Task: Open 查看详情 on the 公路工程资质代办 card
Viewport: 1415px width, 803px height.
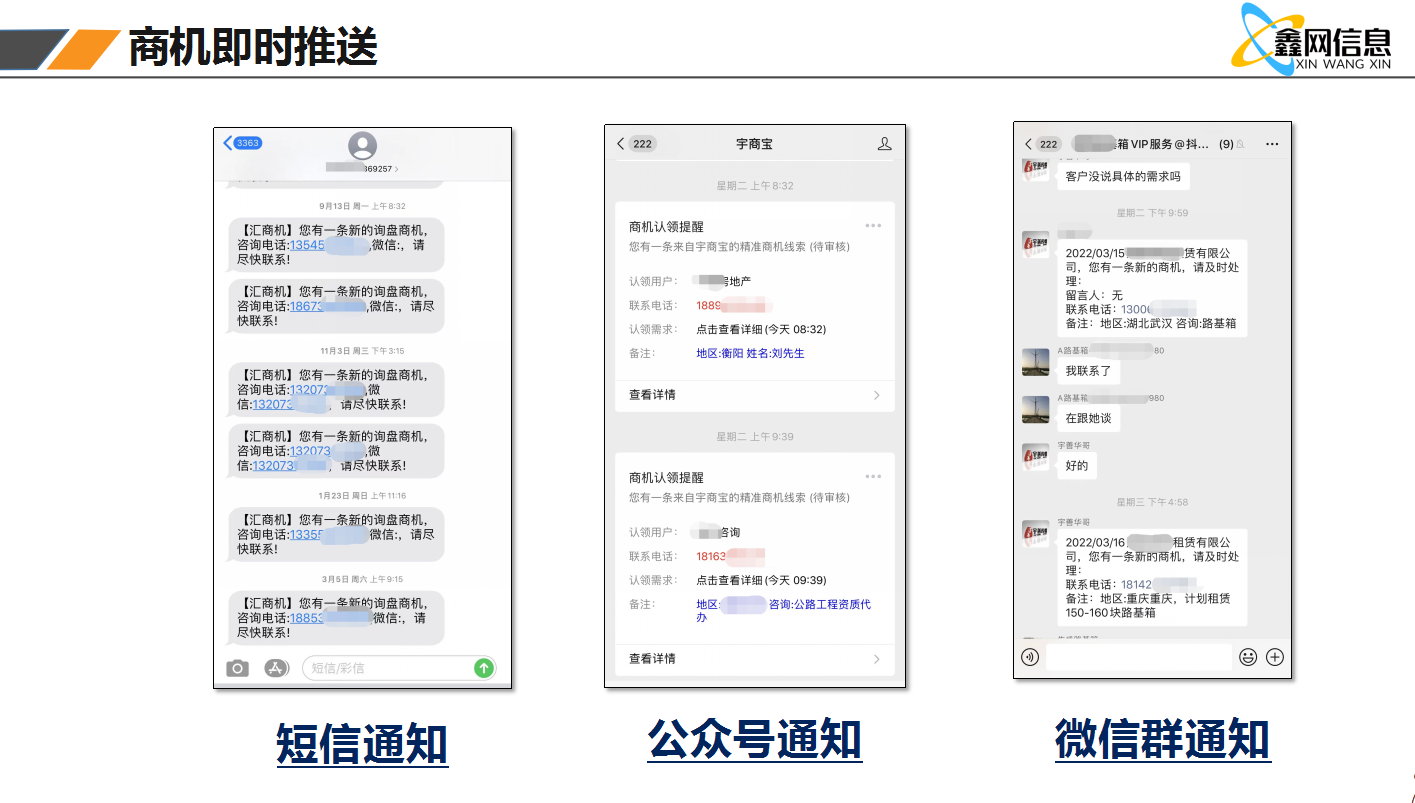Action: point(755,658)
